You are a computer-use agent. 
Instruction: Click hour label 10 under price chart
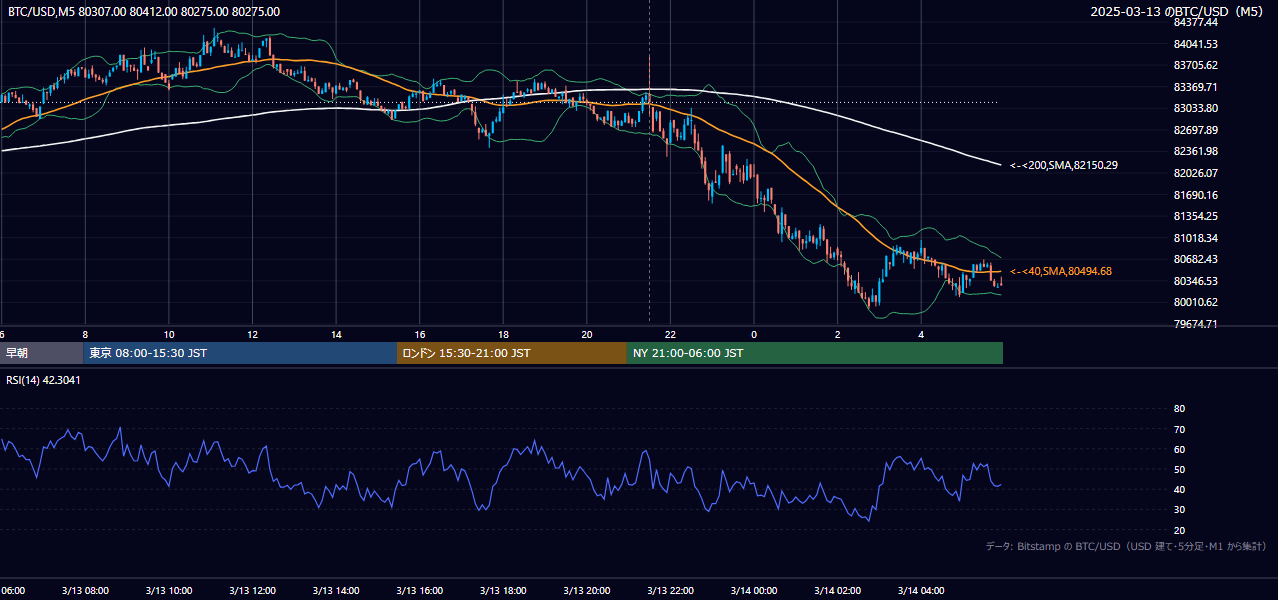tap(169, 334)
